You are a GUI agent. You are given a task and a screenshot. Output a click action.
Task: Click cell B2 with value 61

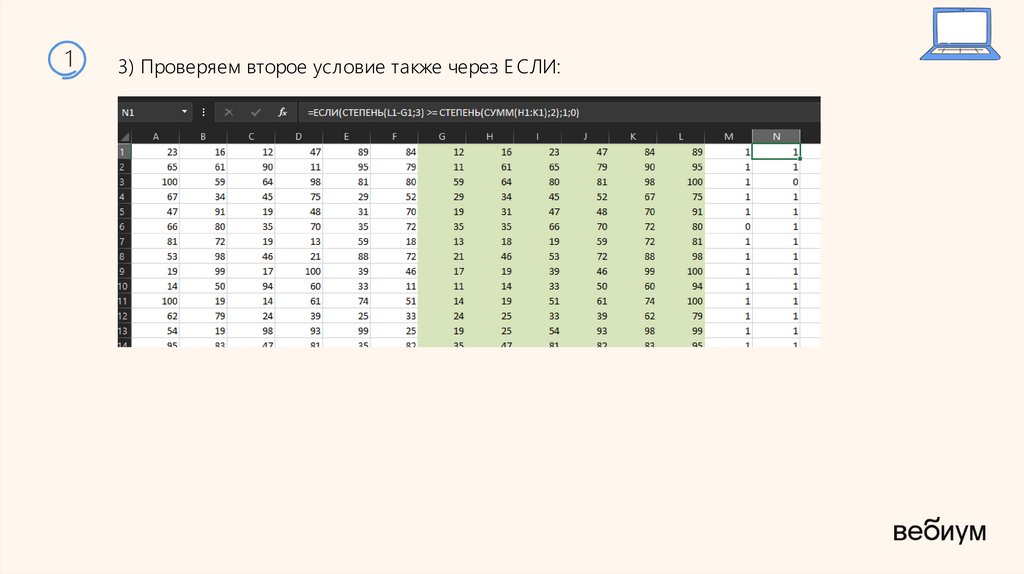pyautogui.click(x=203, y=167)
